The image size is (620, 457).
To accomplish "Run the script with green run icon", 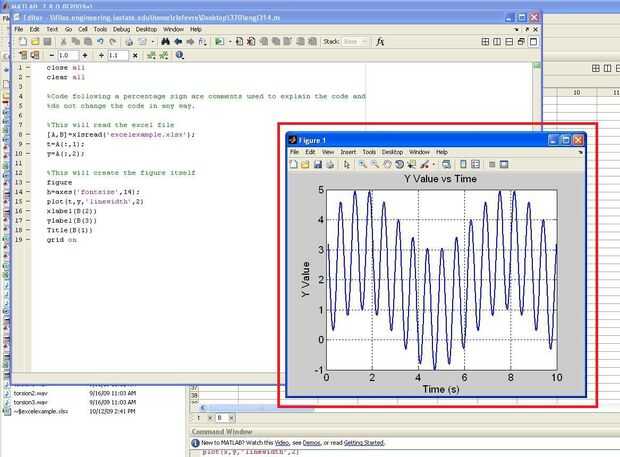I will click(x=219, y=42).
